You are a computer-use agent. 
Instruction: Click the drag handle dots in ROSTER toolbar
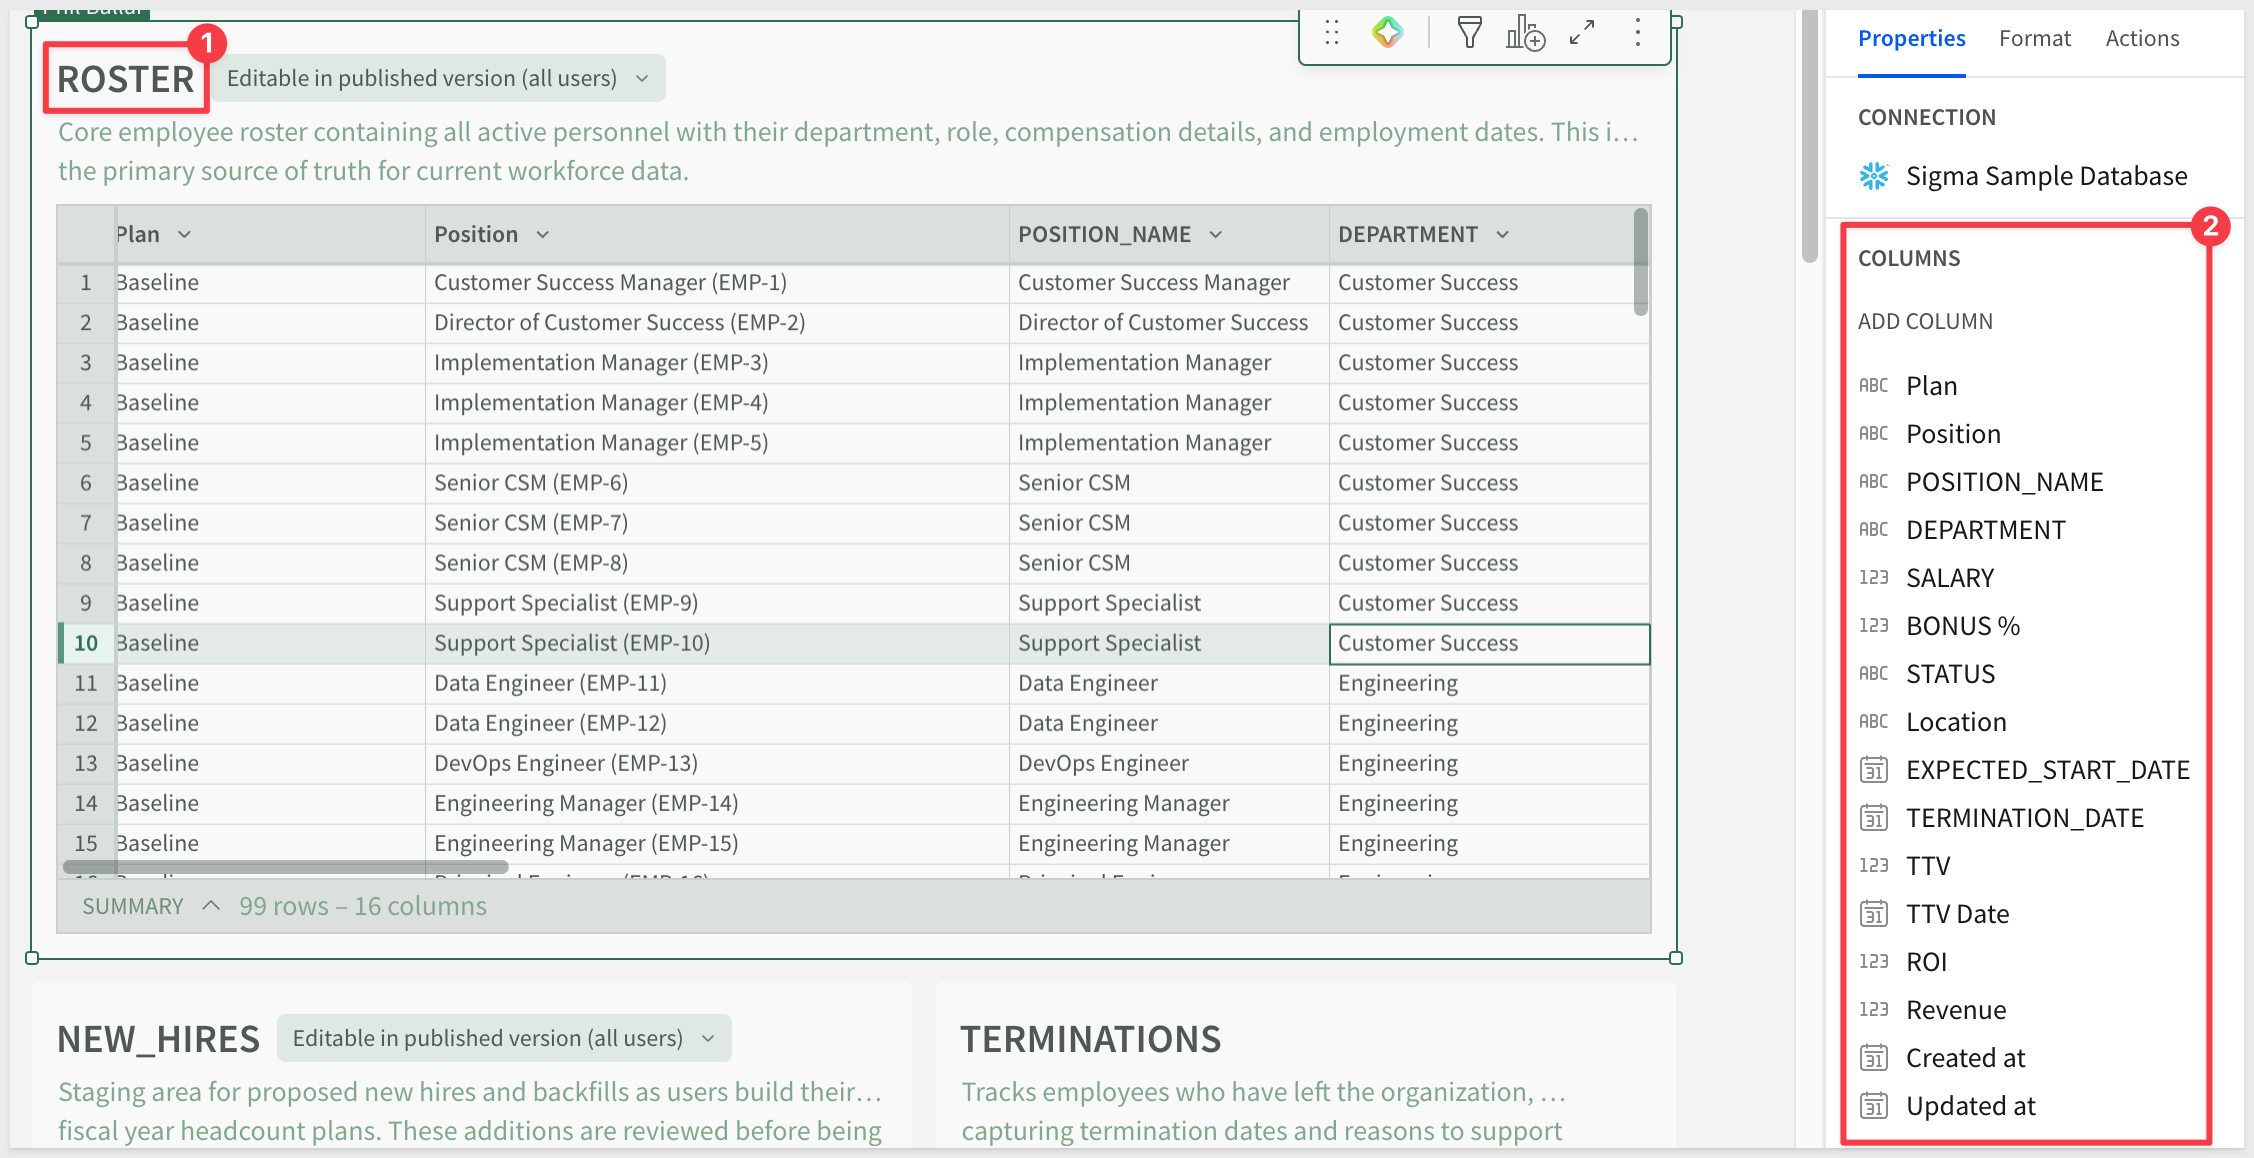(1332, 33)
